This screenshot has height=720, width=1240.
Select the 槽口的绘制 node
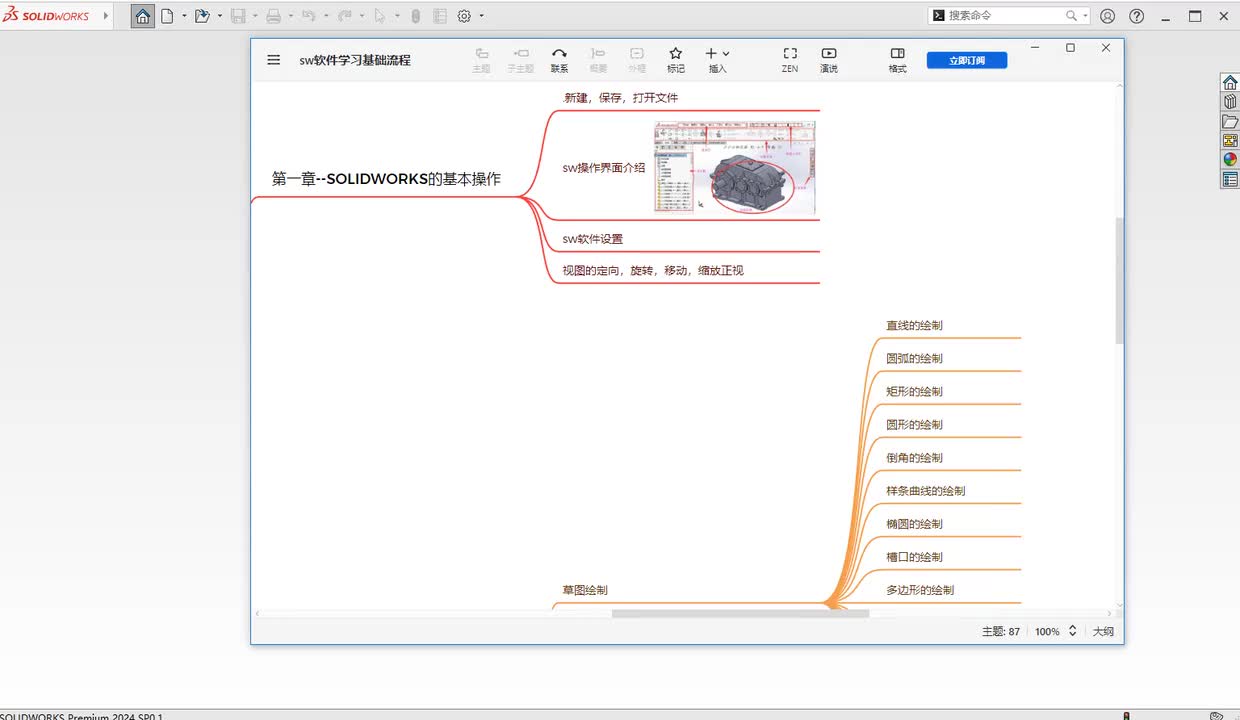pyautogui.click(x=914, y=557)
